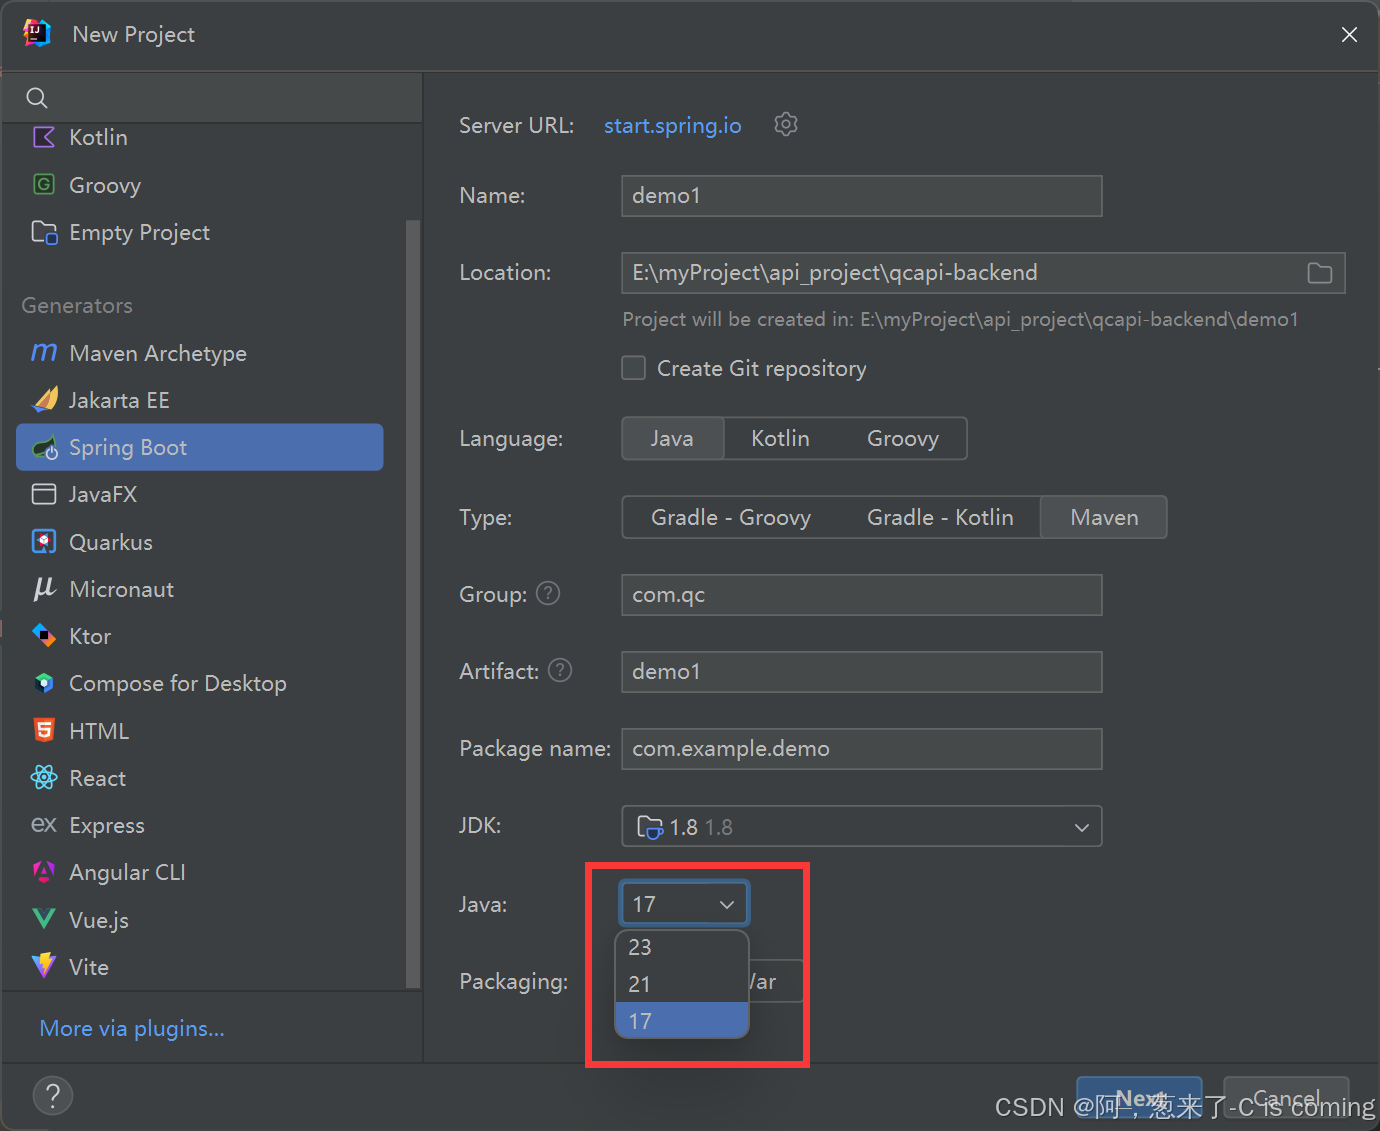Click the Vue.js generator icon
This screenshot has width=1380, height=1131.
click(x=44, y=919)
